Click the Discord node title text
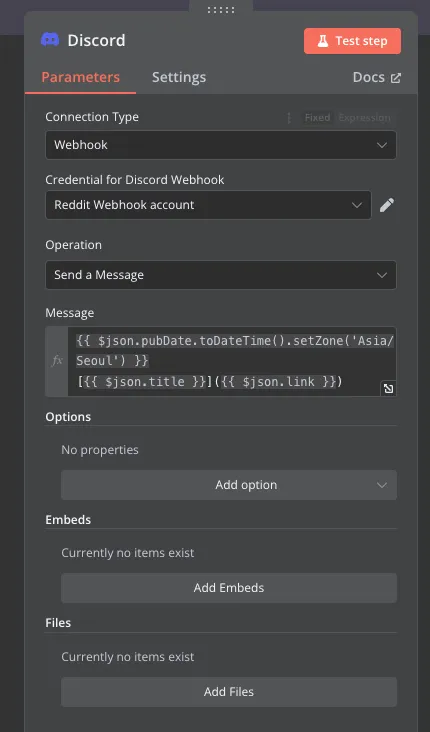 coord(96,41)
